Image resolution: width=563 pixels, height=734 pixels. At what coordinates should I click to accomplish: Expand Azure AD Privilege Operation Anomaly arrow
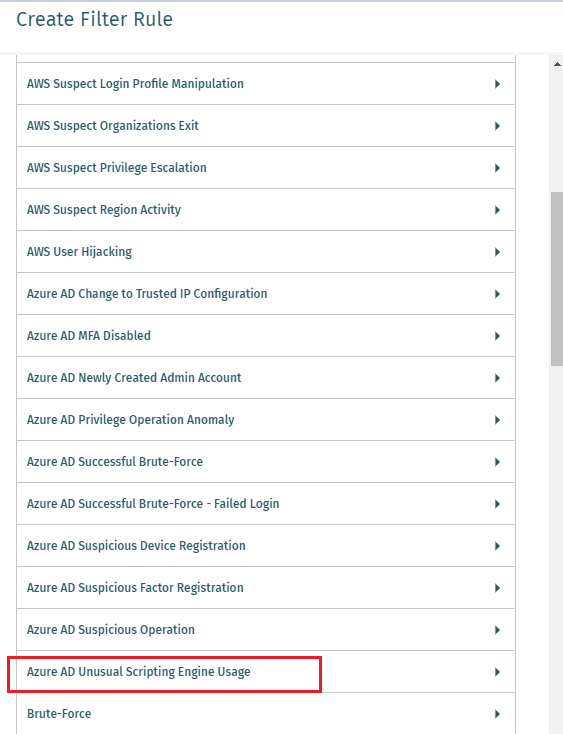click(497, 420)
